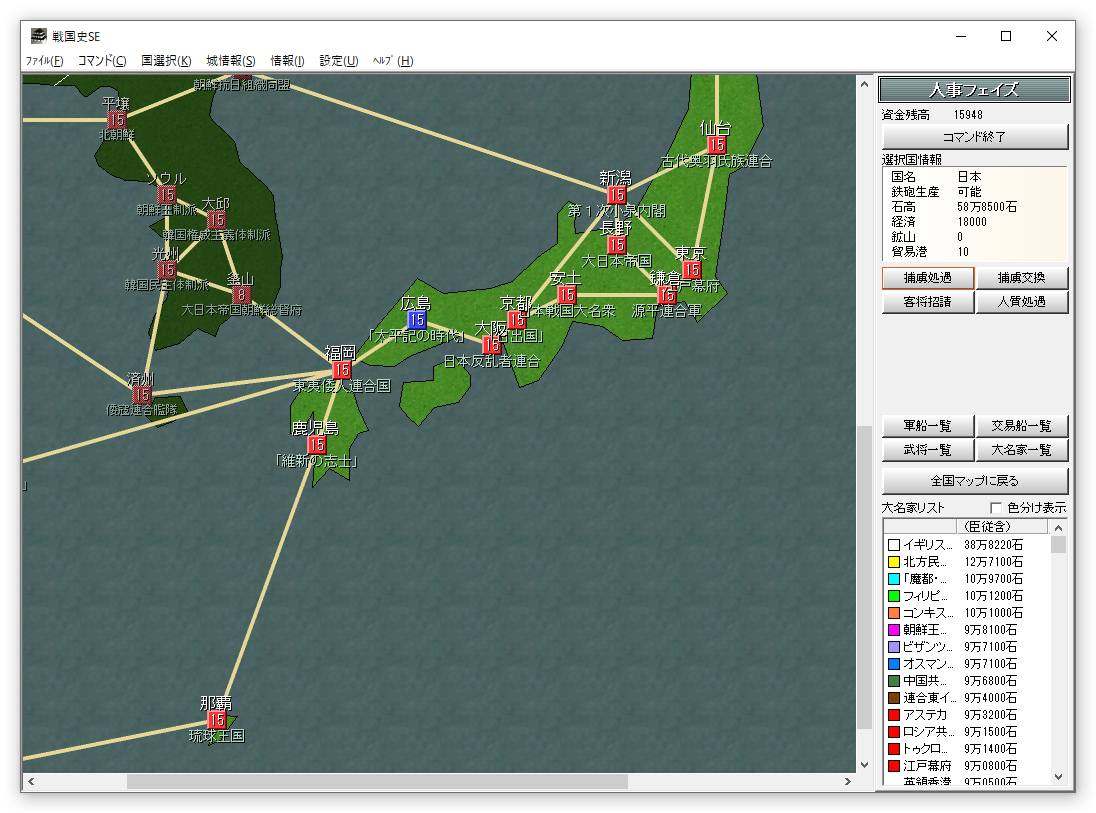The height and width of the screenshot is (813, 1096).
Task: Open the コマンド menu
Action: point(102,61)
